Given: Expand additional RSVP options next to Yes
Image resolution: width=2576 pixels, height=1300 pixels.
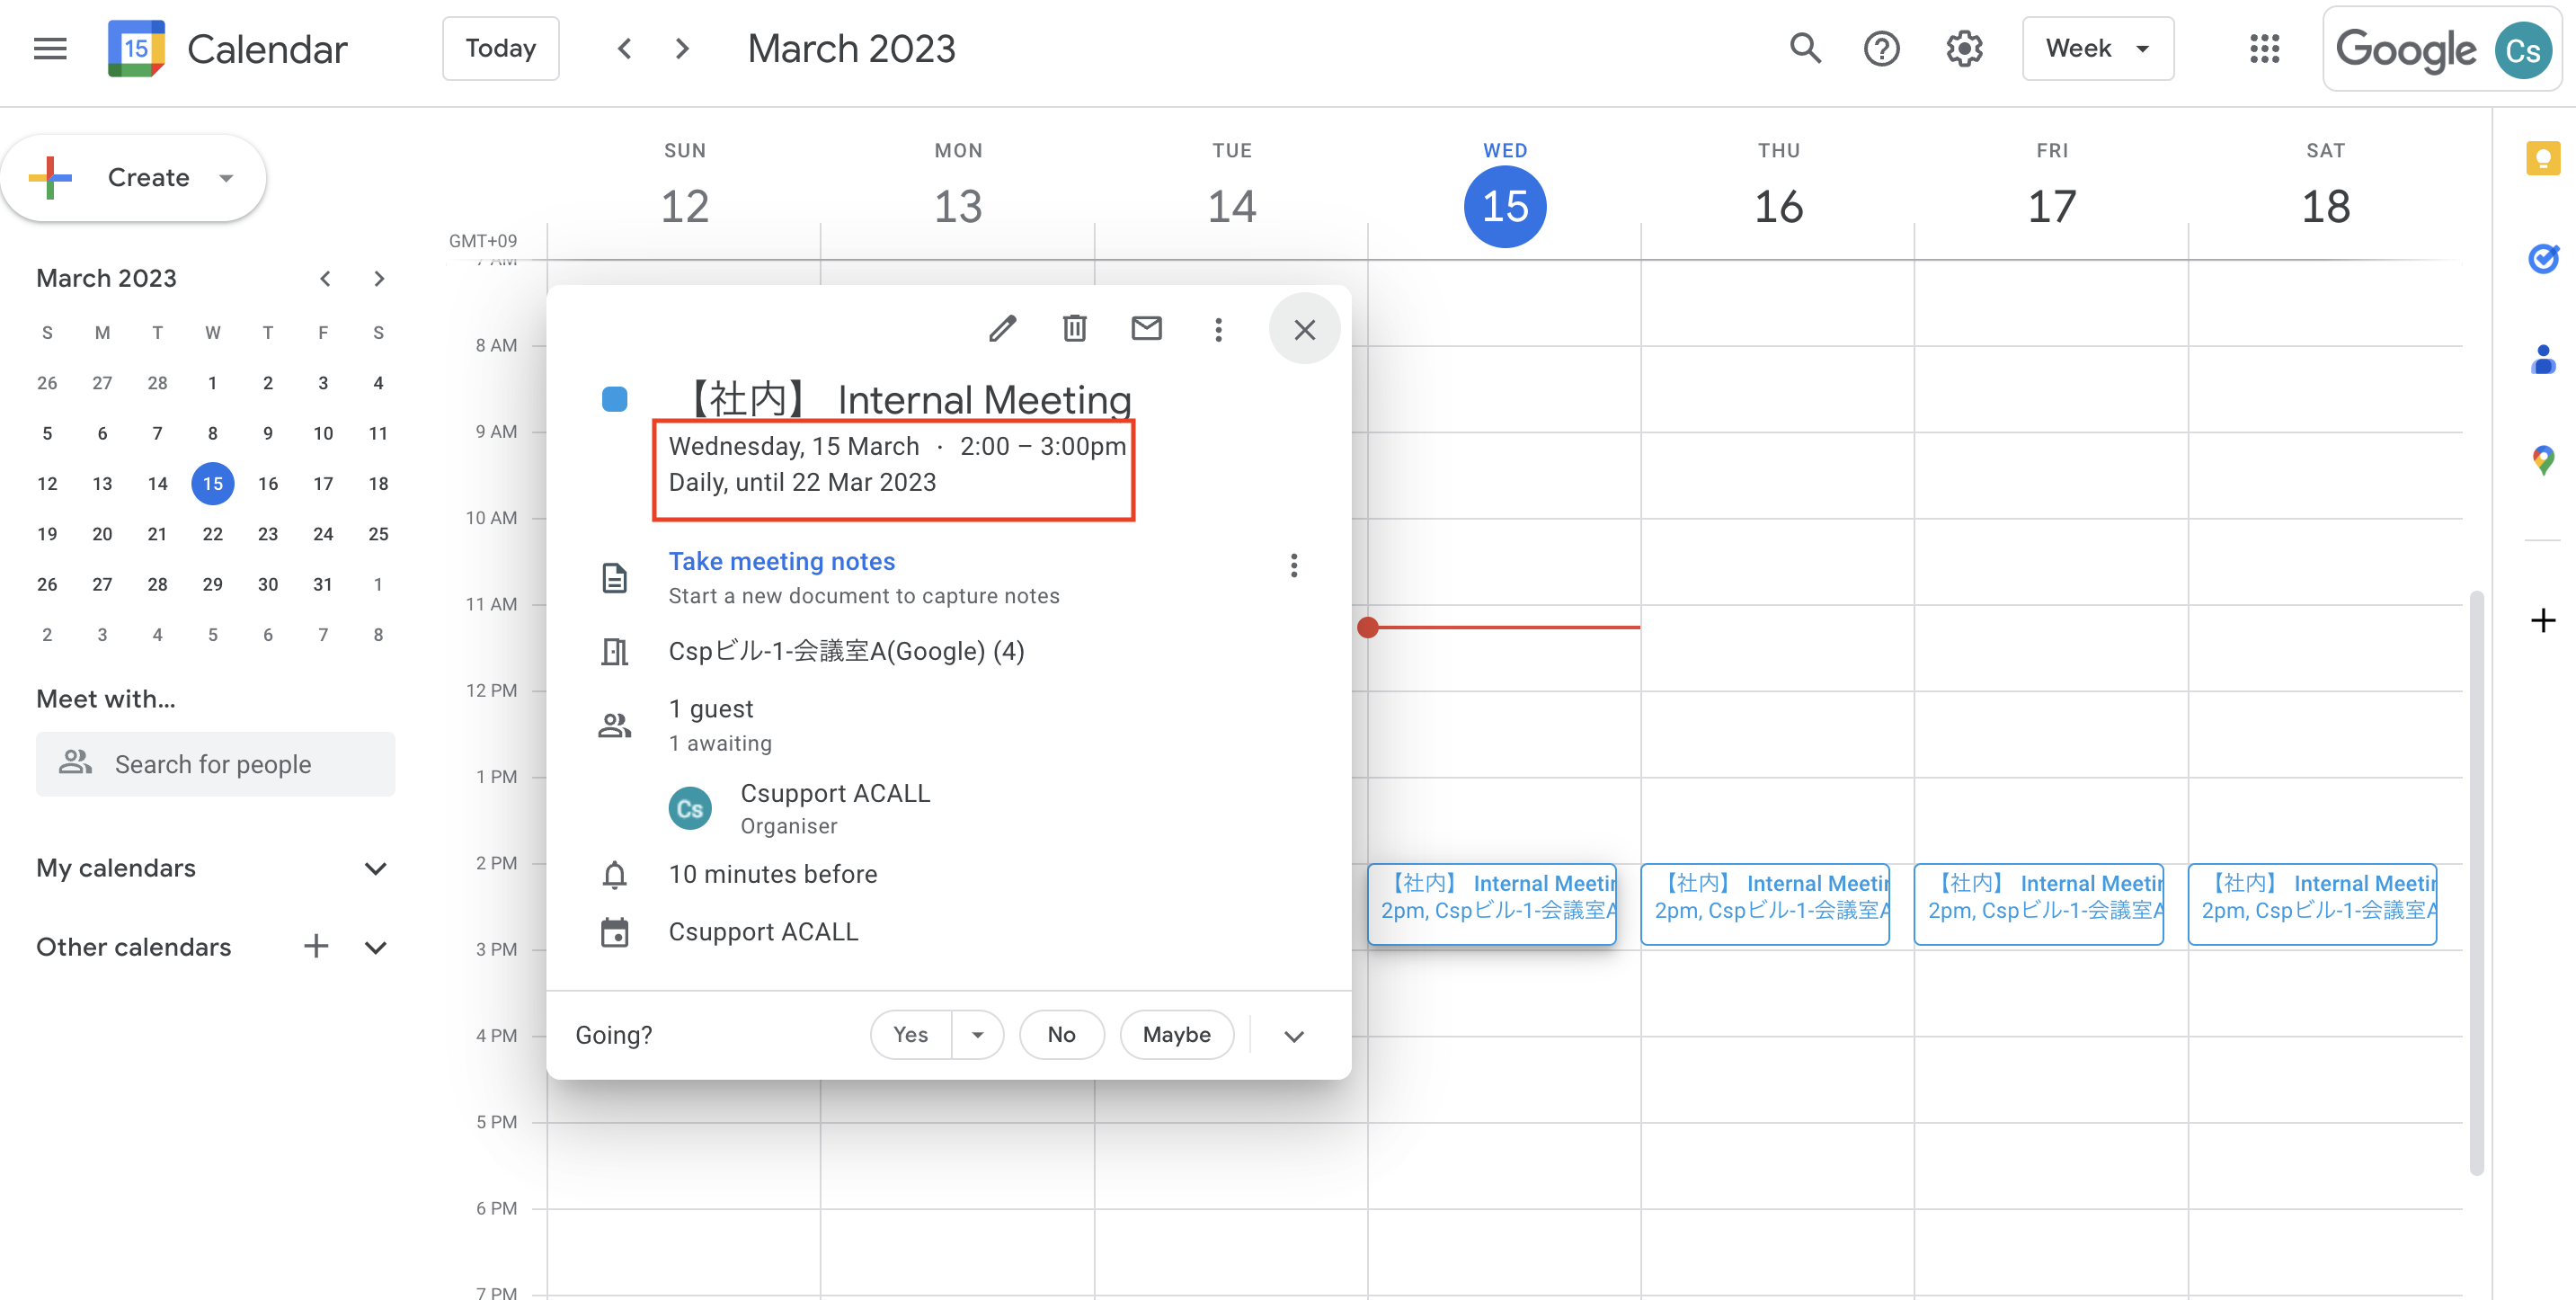Looking at the screenshot, I should pos(977,1034).
